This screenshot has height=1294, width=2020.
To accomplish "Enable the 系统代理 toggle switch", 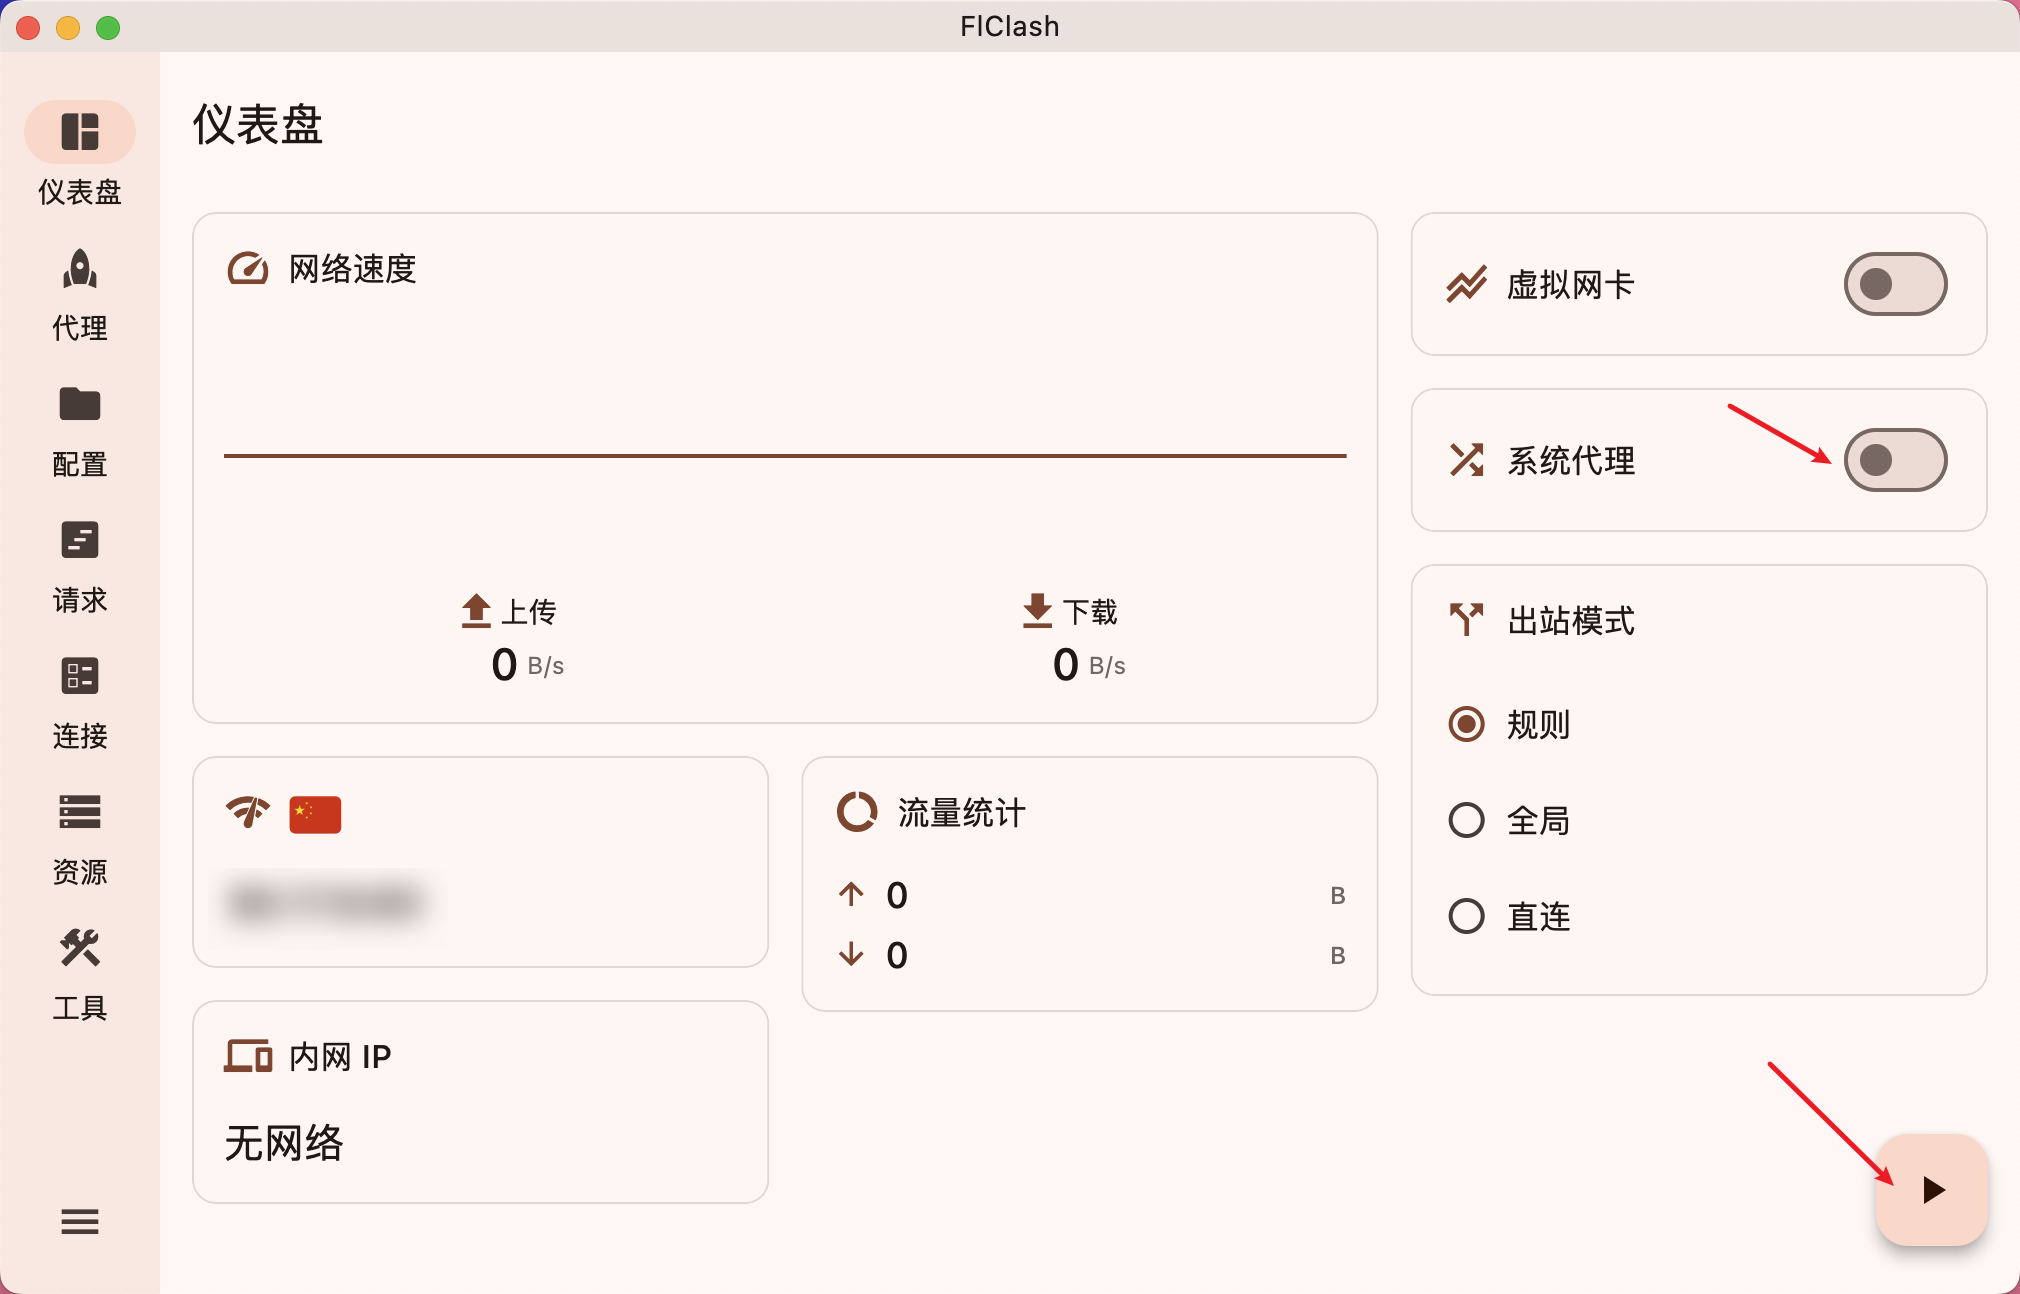I will 1895,460.
